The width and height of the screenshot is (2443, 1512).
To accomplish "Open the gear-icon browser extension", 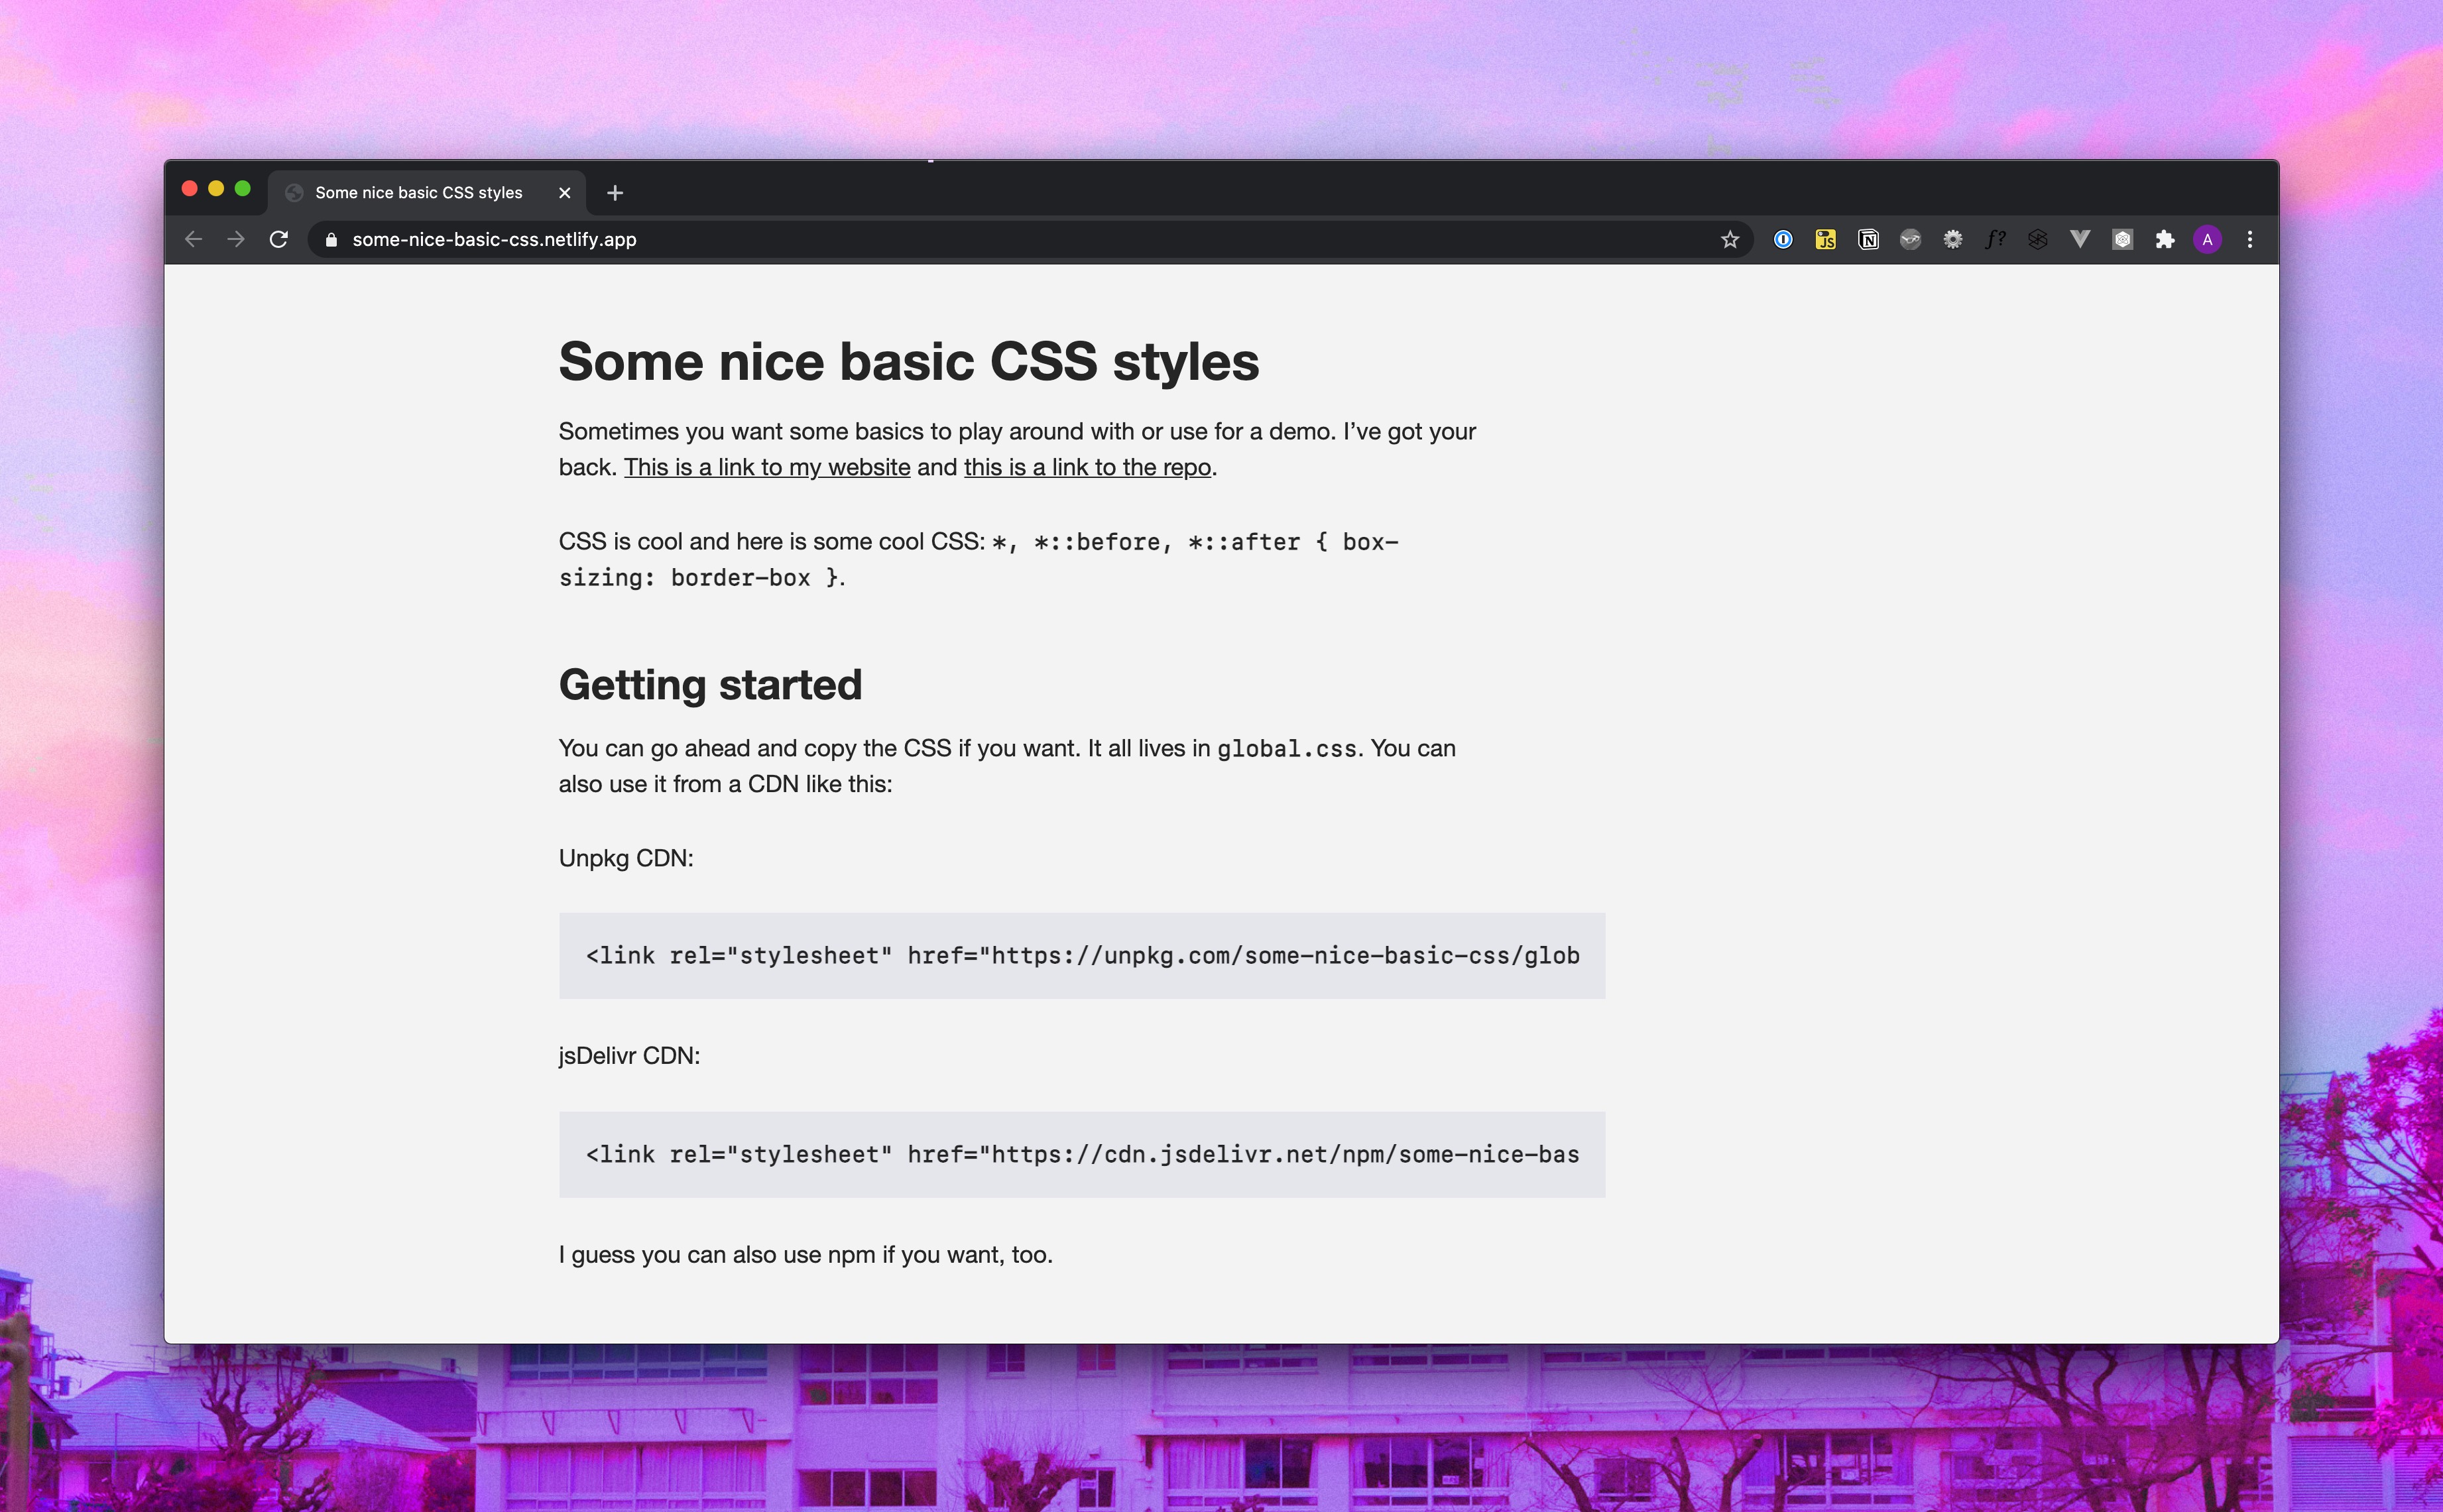I will 1953,239.
